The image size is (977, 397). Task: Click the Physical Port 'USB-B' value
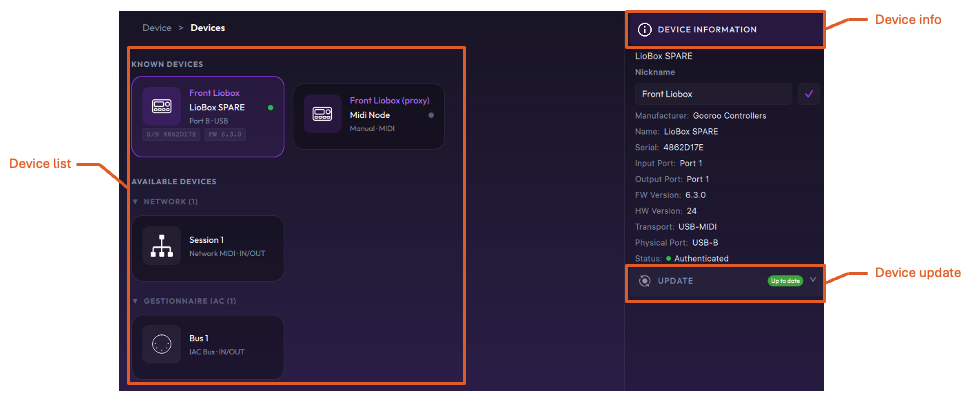coord(705,242)
